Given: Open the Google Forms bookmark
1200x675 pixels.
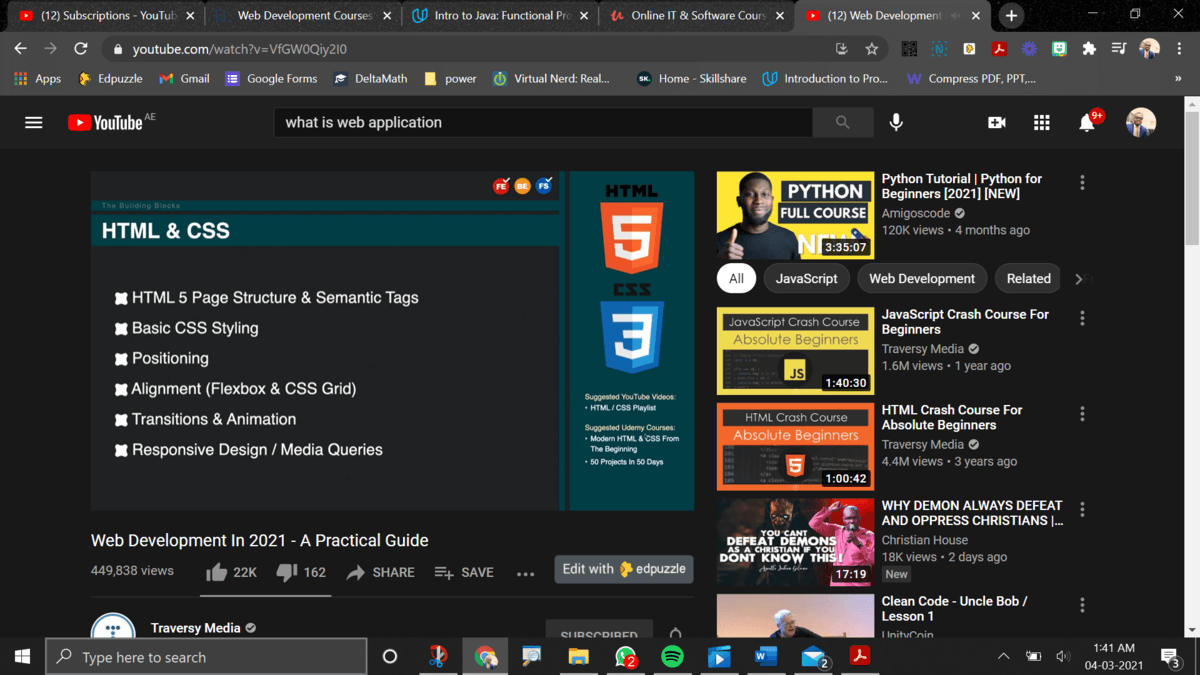Looking at the screenshot, I should click(x=271, y=78).
